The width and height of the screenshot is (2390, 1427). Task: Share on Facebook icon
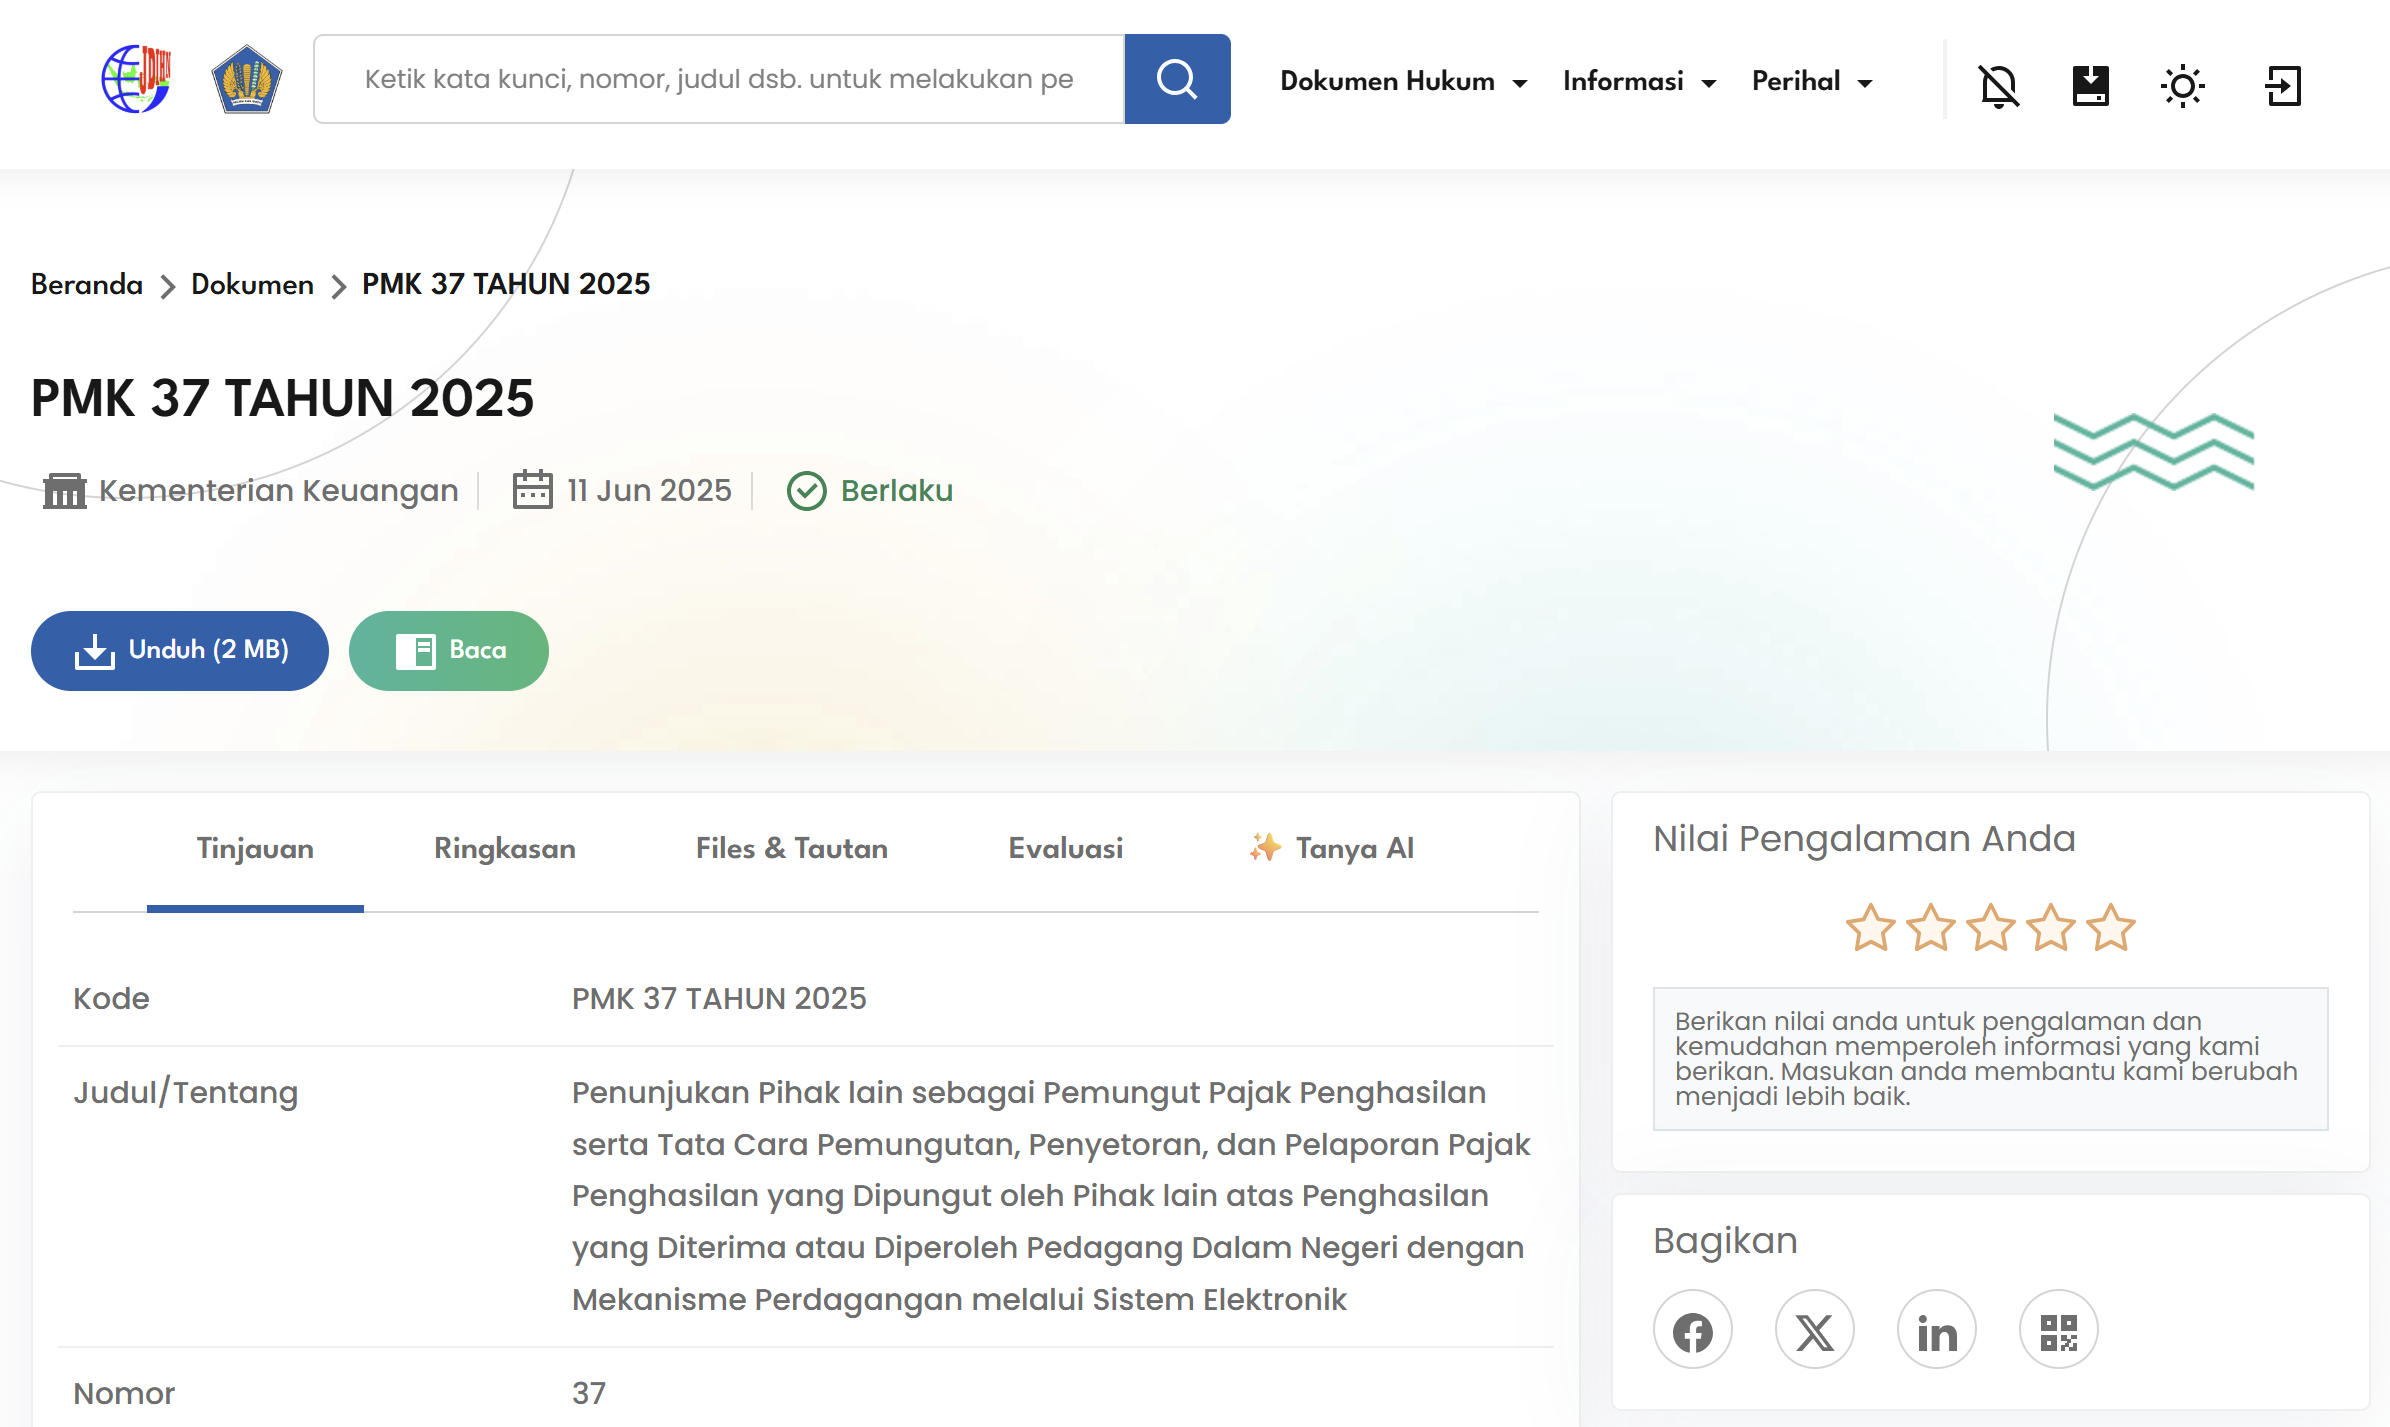pos(1693,1331)
